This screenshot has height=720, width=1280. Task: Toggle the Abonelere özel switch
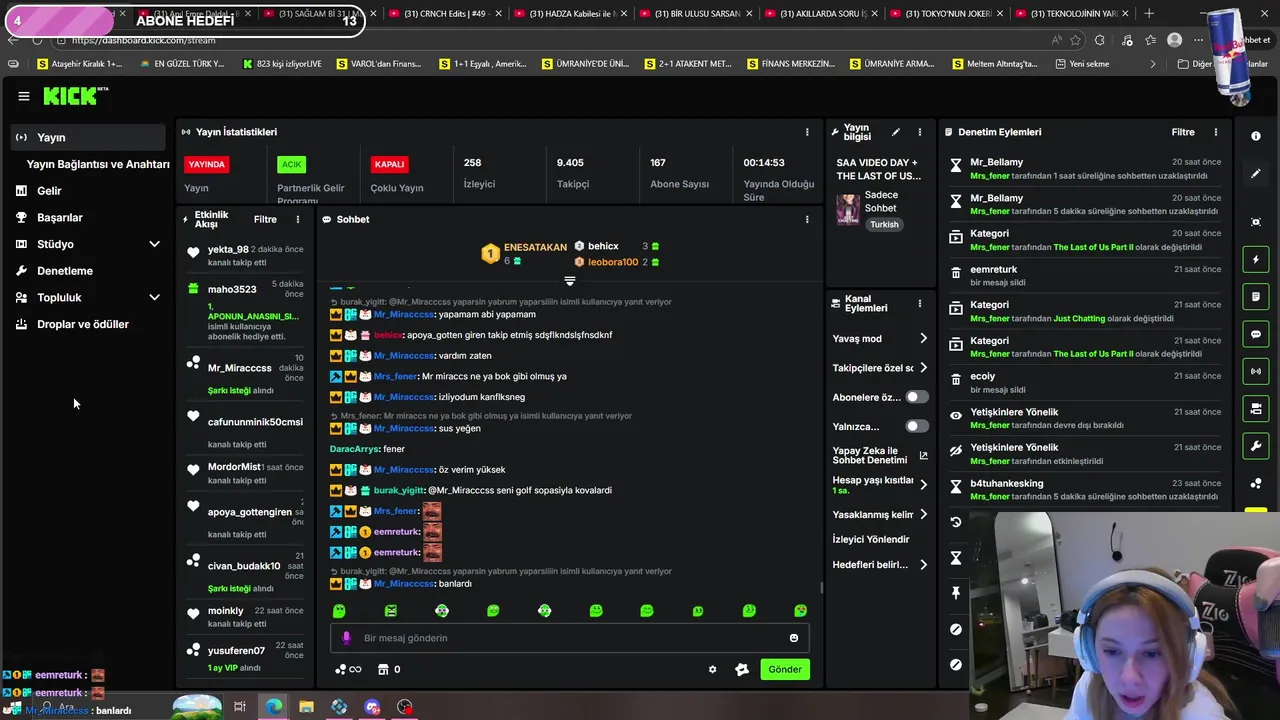(x=917, y=397)
